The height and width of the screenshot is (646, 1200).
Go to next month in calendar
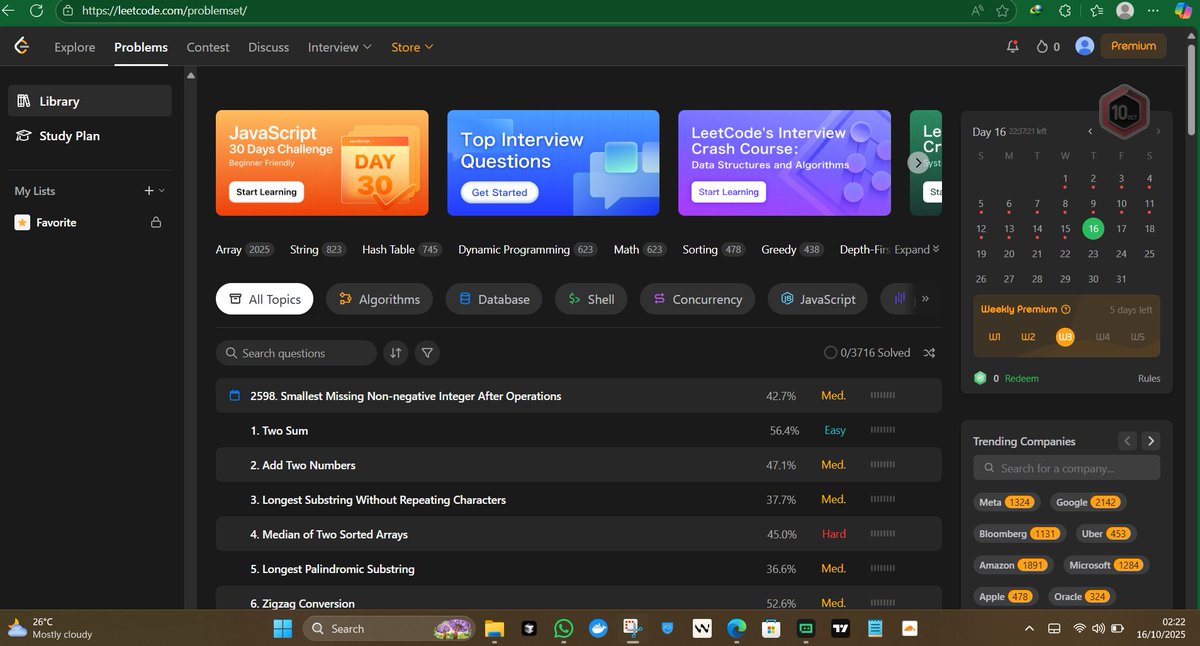coord(1158,132)
